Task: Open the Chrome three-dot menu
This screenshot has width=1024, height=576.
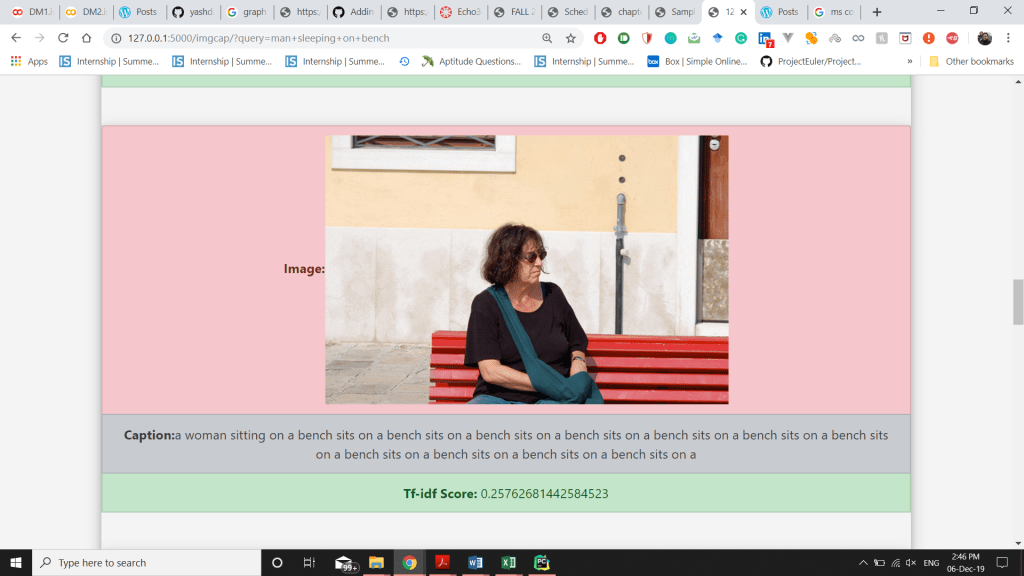Action: (1009, 38)
